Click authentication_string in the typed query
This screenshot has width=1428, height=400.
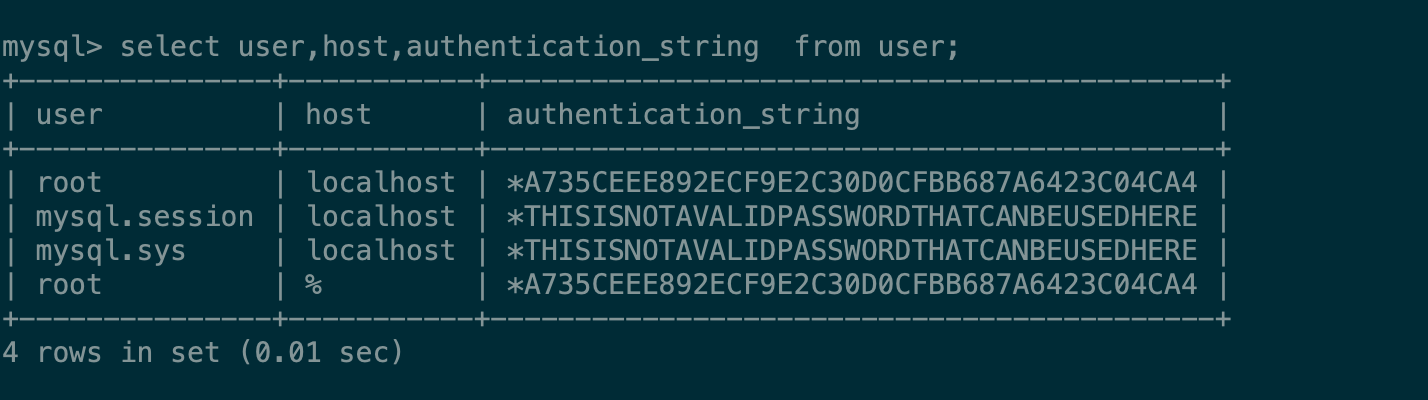(583, 47)
